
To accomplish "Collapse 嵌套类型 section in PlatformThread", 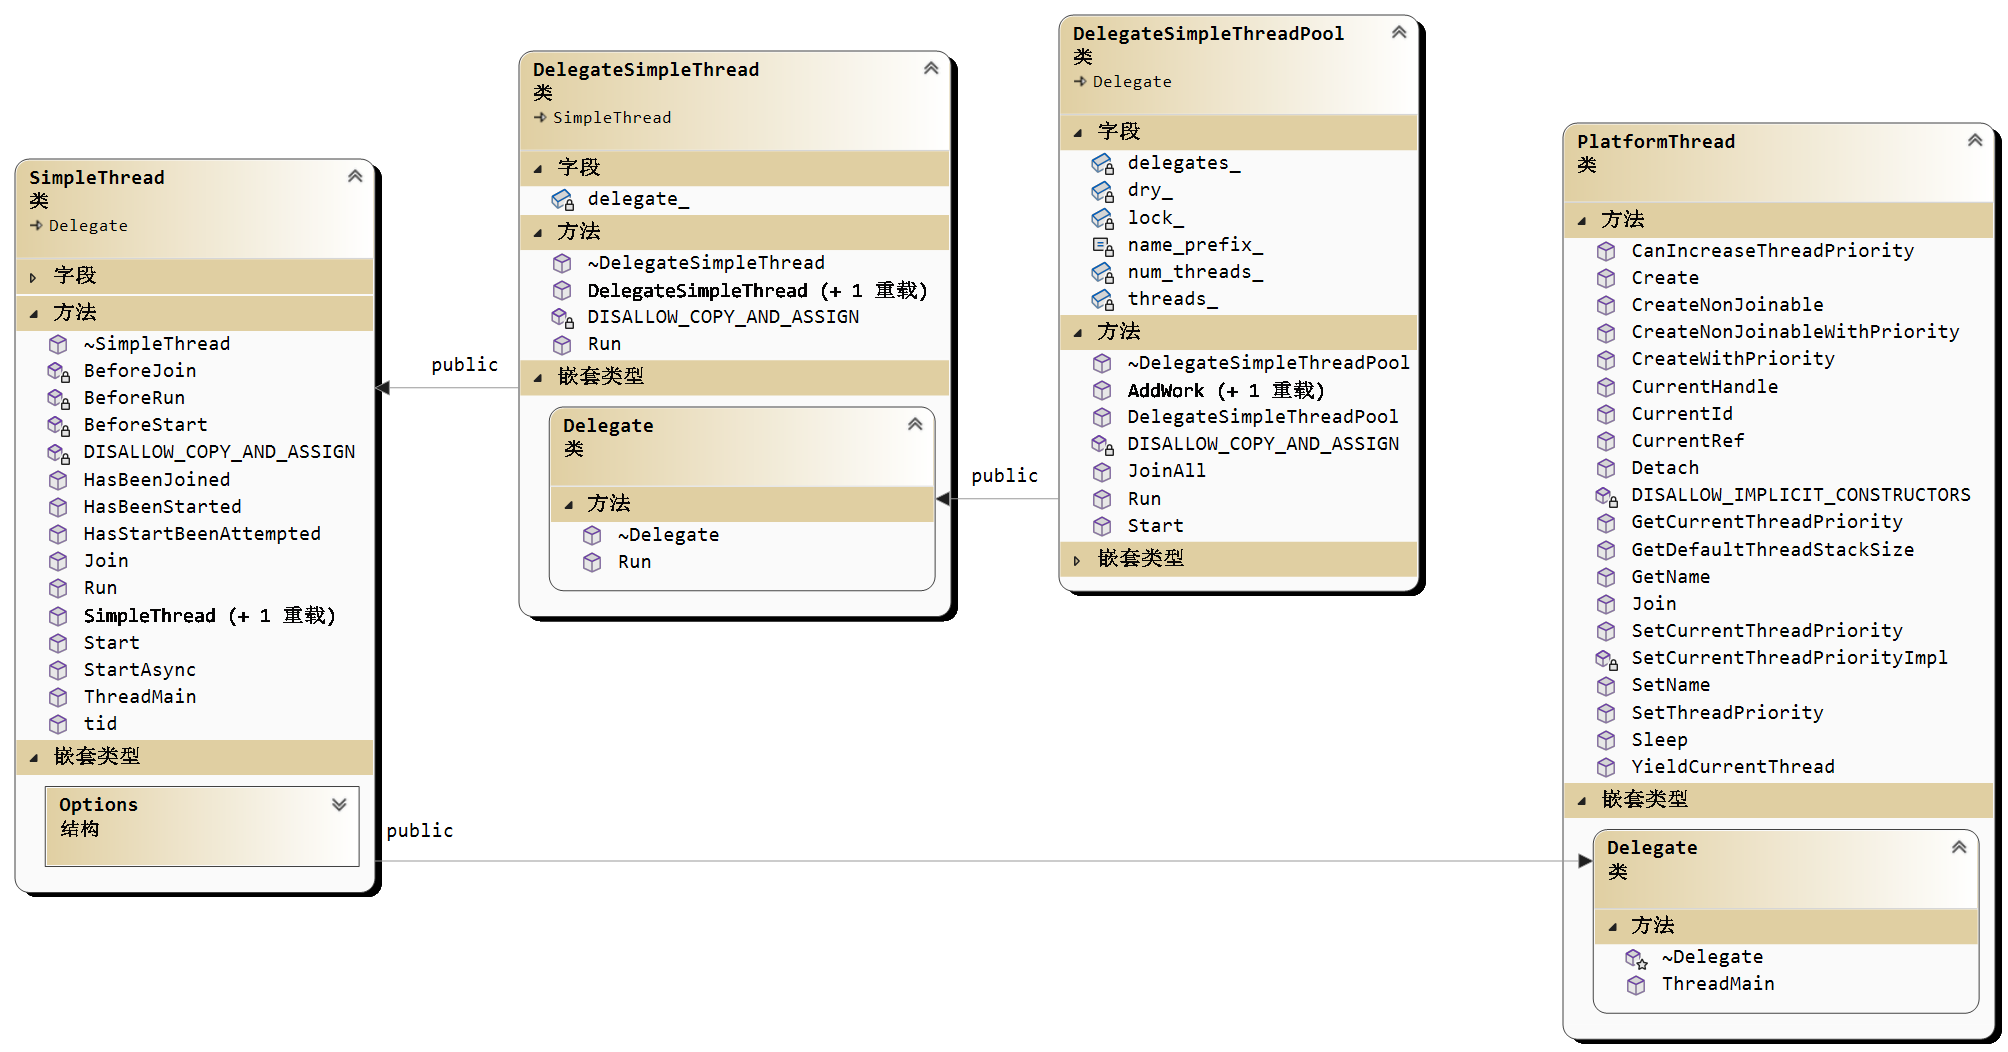I will 1581,800.
